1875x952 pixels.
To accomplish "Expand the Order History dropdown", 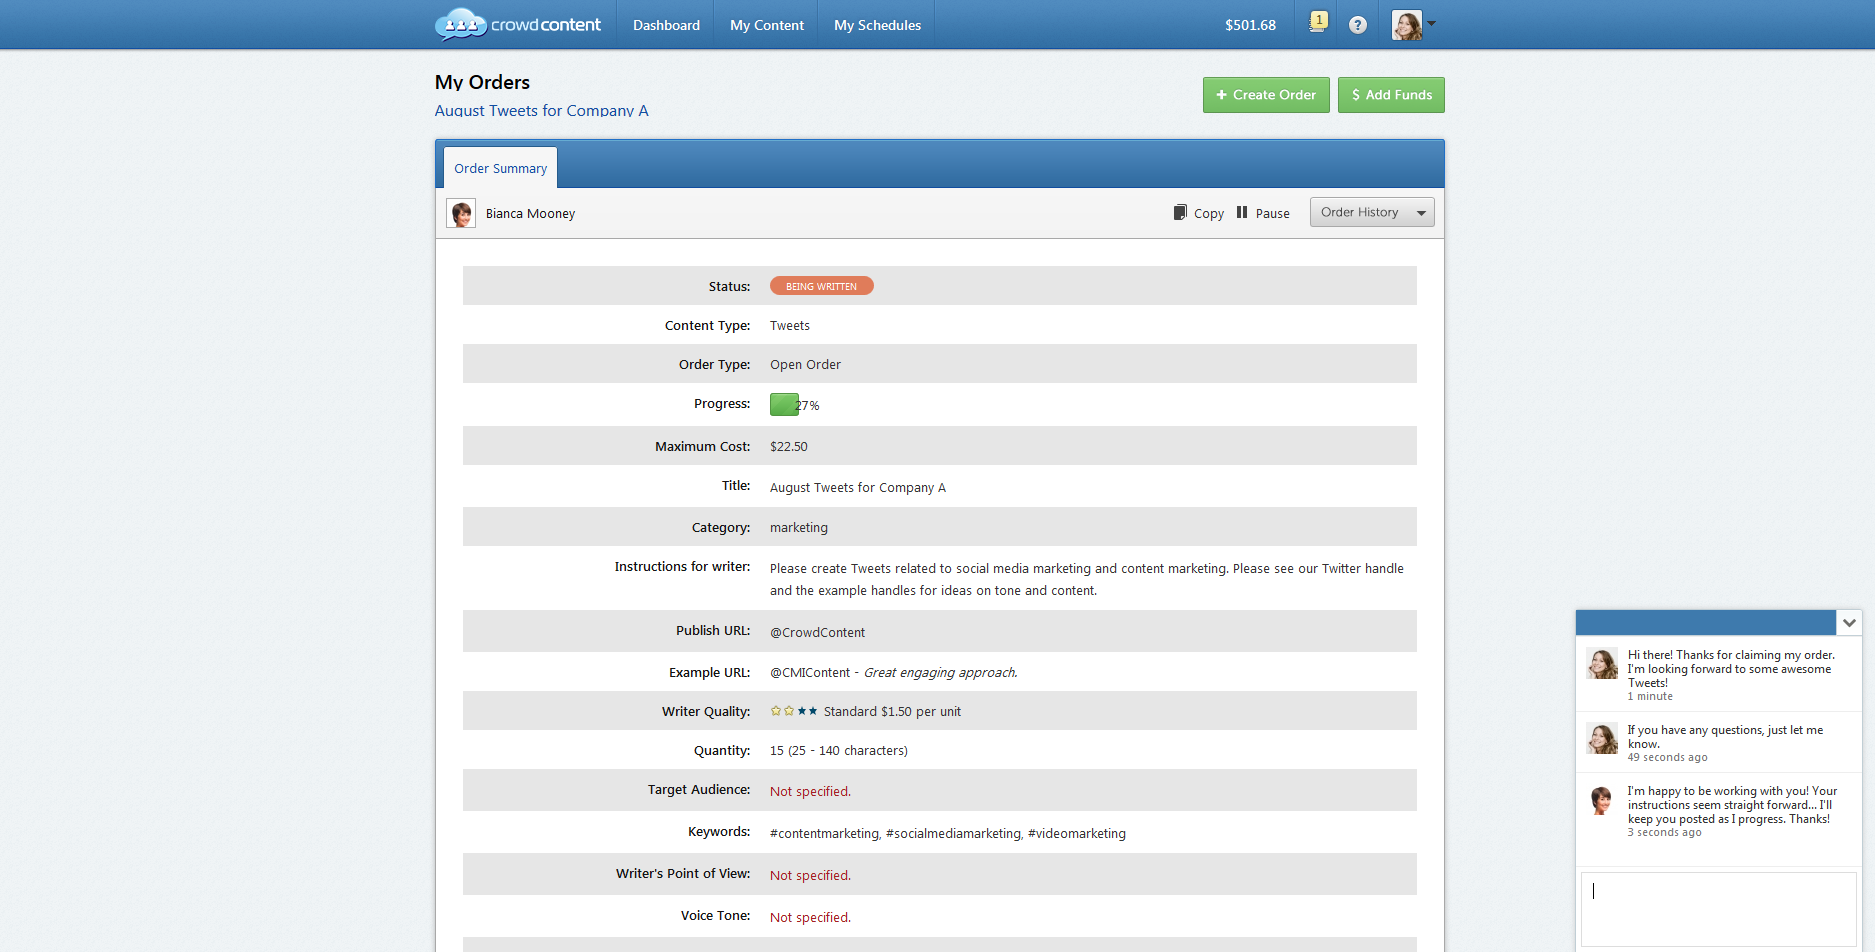I will 1371,212.
